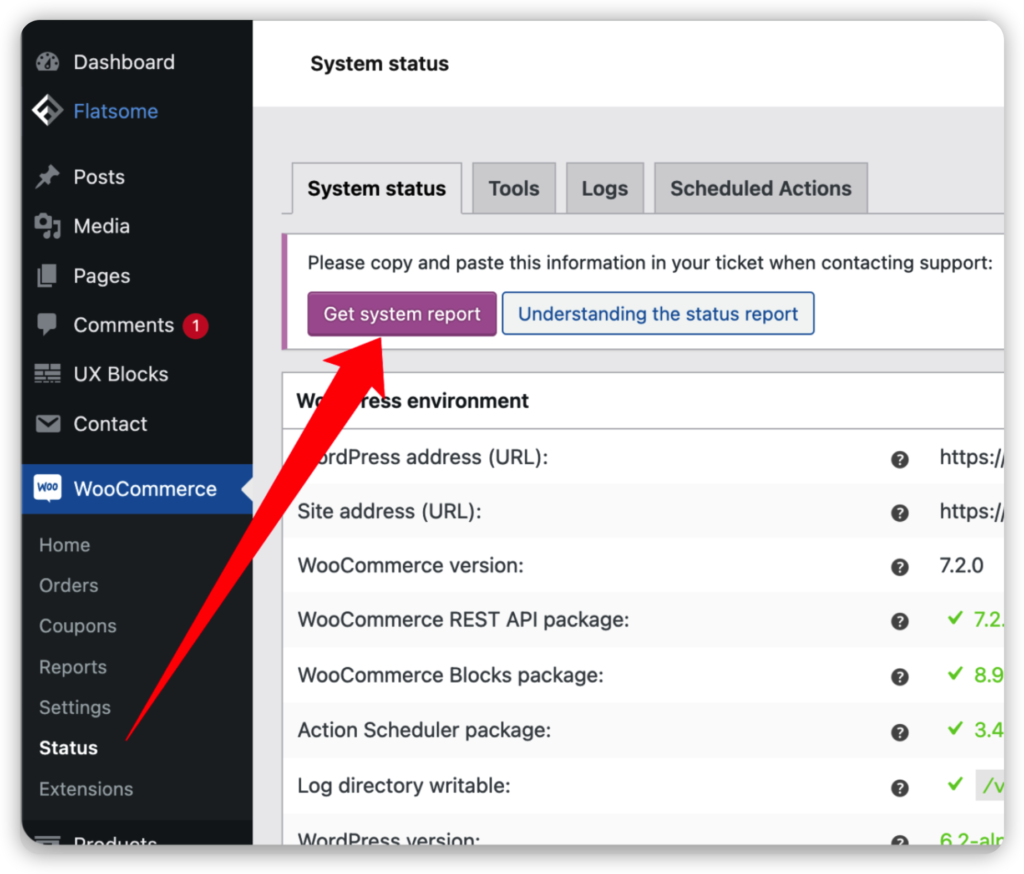Open the WooCommerce Extensions submenu

pos(86,789)
